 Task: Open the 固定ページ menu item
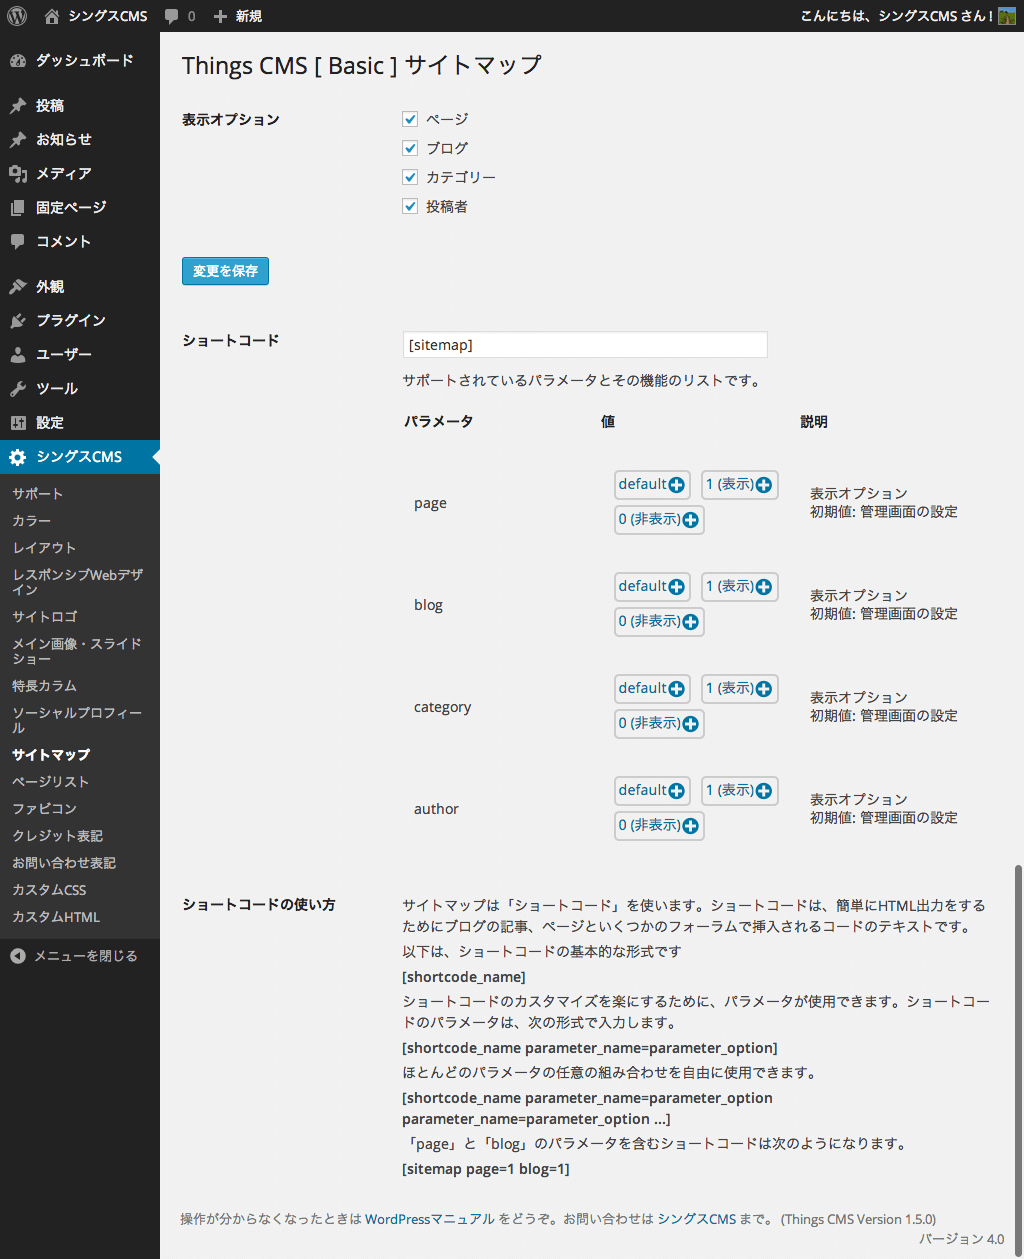(x=80, y=208)
